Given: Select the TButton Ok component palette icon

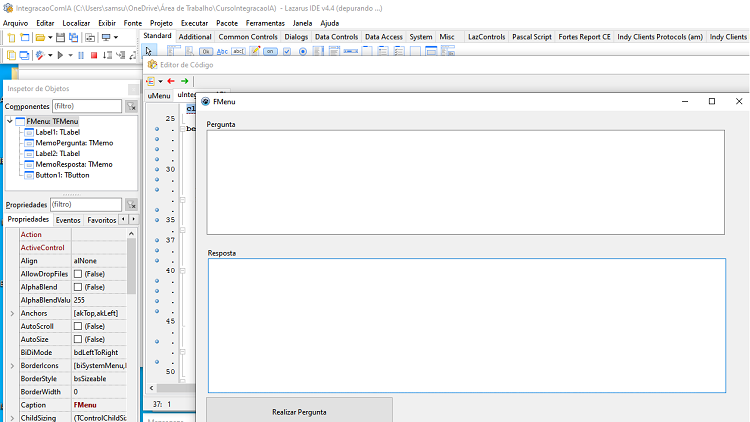Looking at the screenshot, I should [206, 51].
